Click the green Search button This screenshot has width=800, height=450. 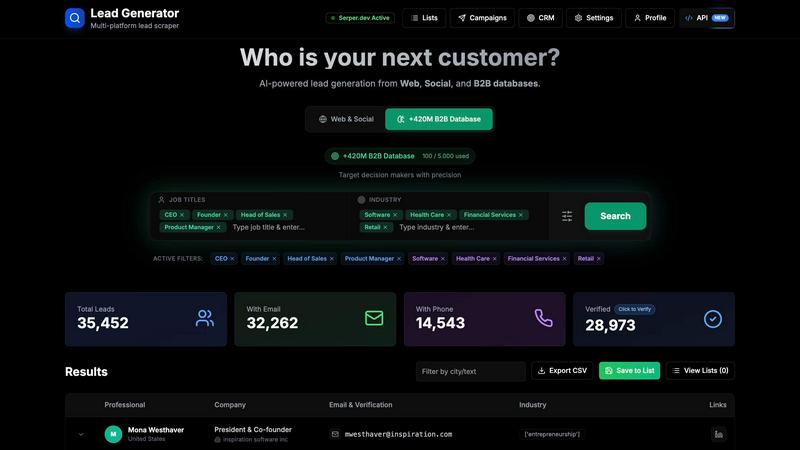point(615,216)
